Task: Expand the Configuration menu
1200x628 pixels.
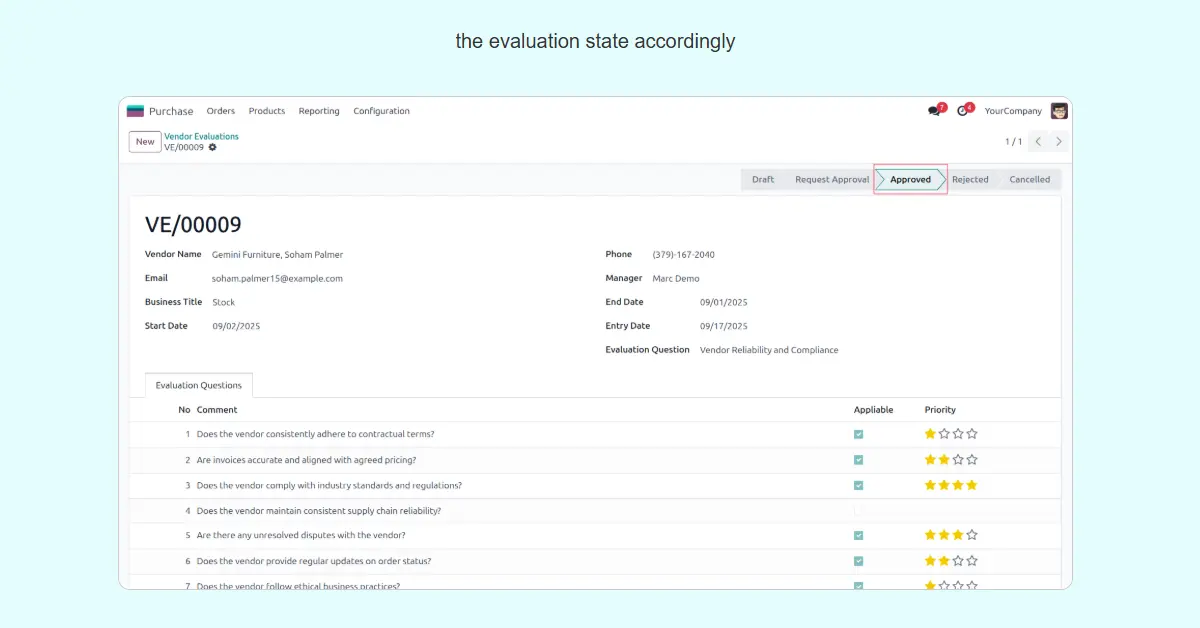Action: coord(381,111)
